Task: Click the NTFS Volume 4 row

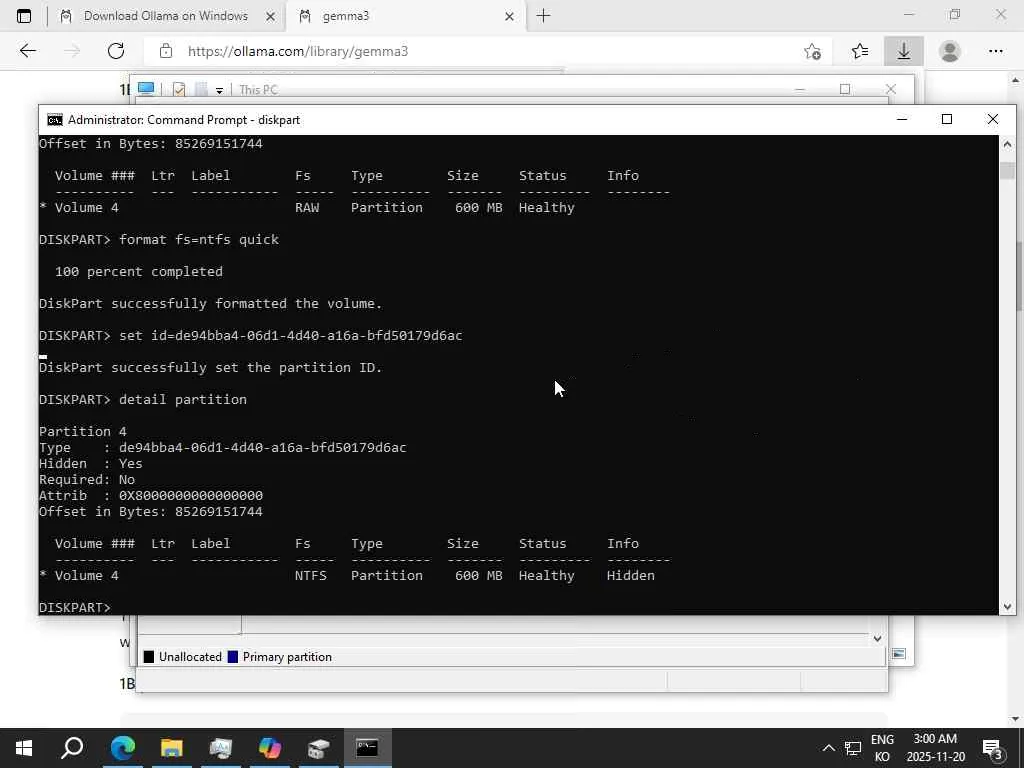Action: coord(347,575)
